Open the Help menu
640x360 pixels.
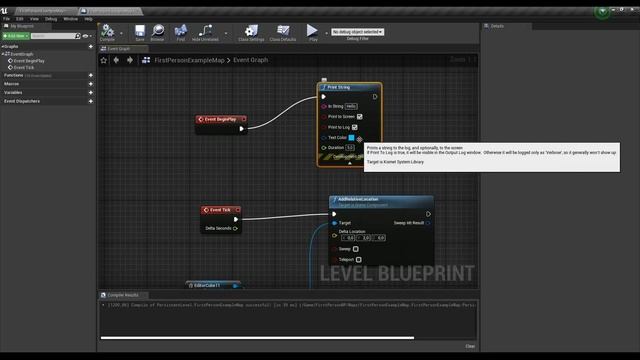click(88, 19)
